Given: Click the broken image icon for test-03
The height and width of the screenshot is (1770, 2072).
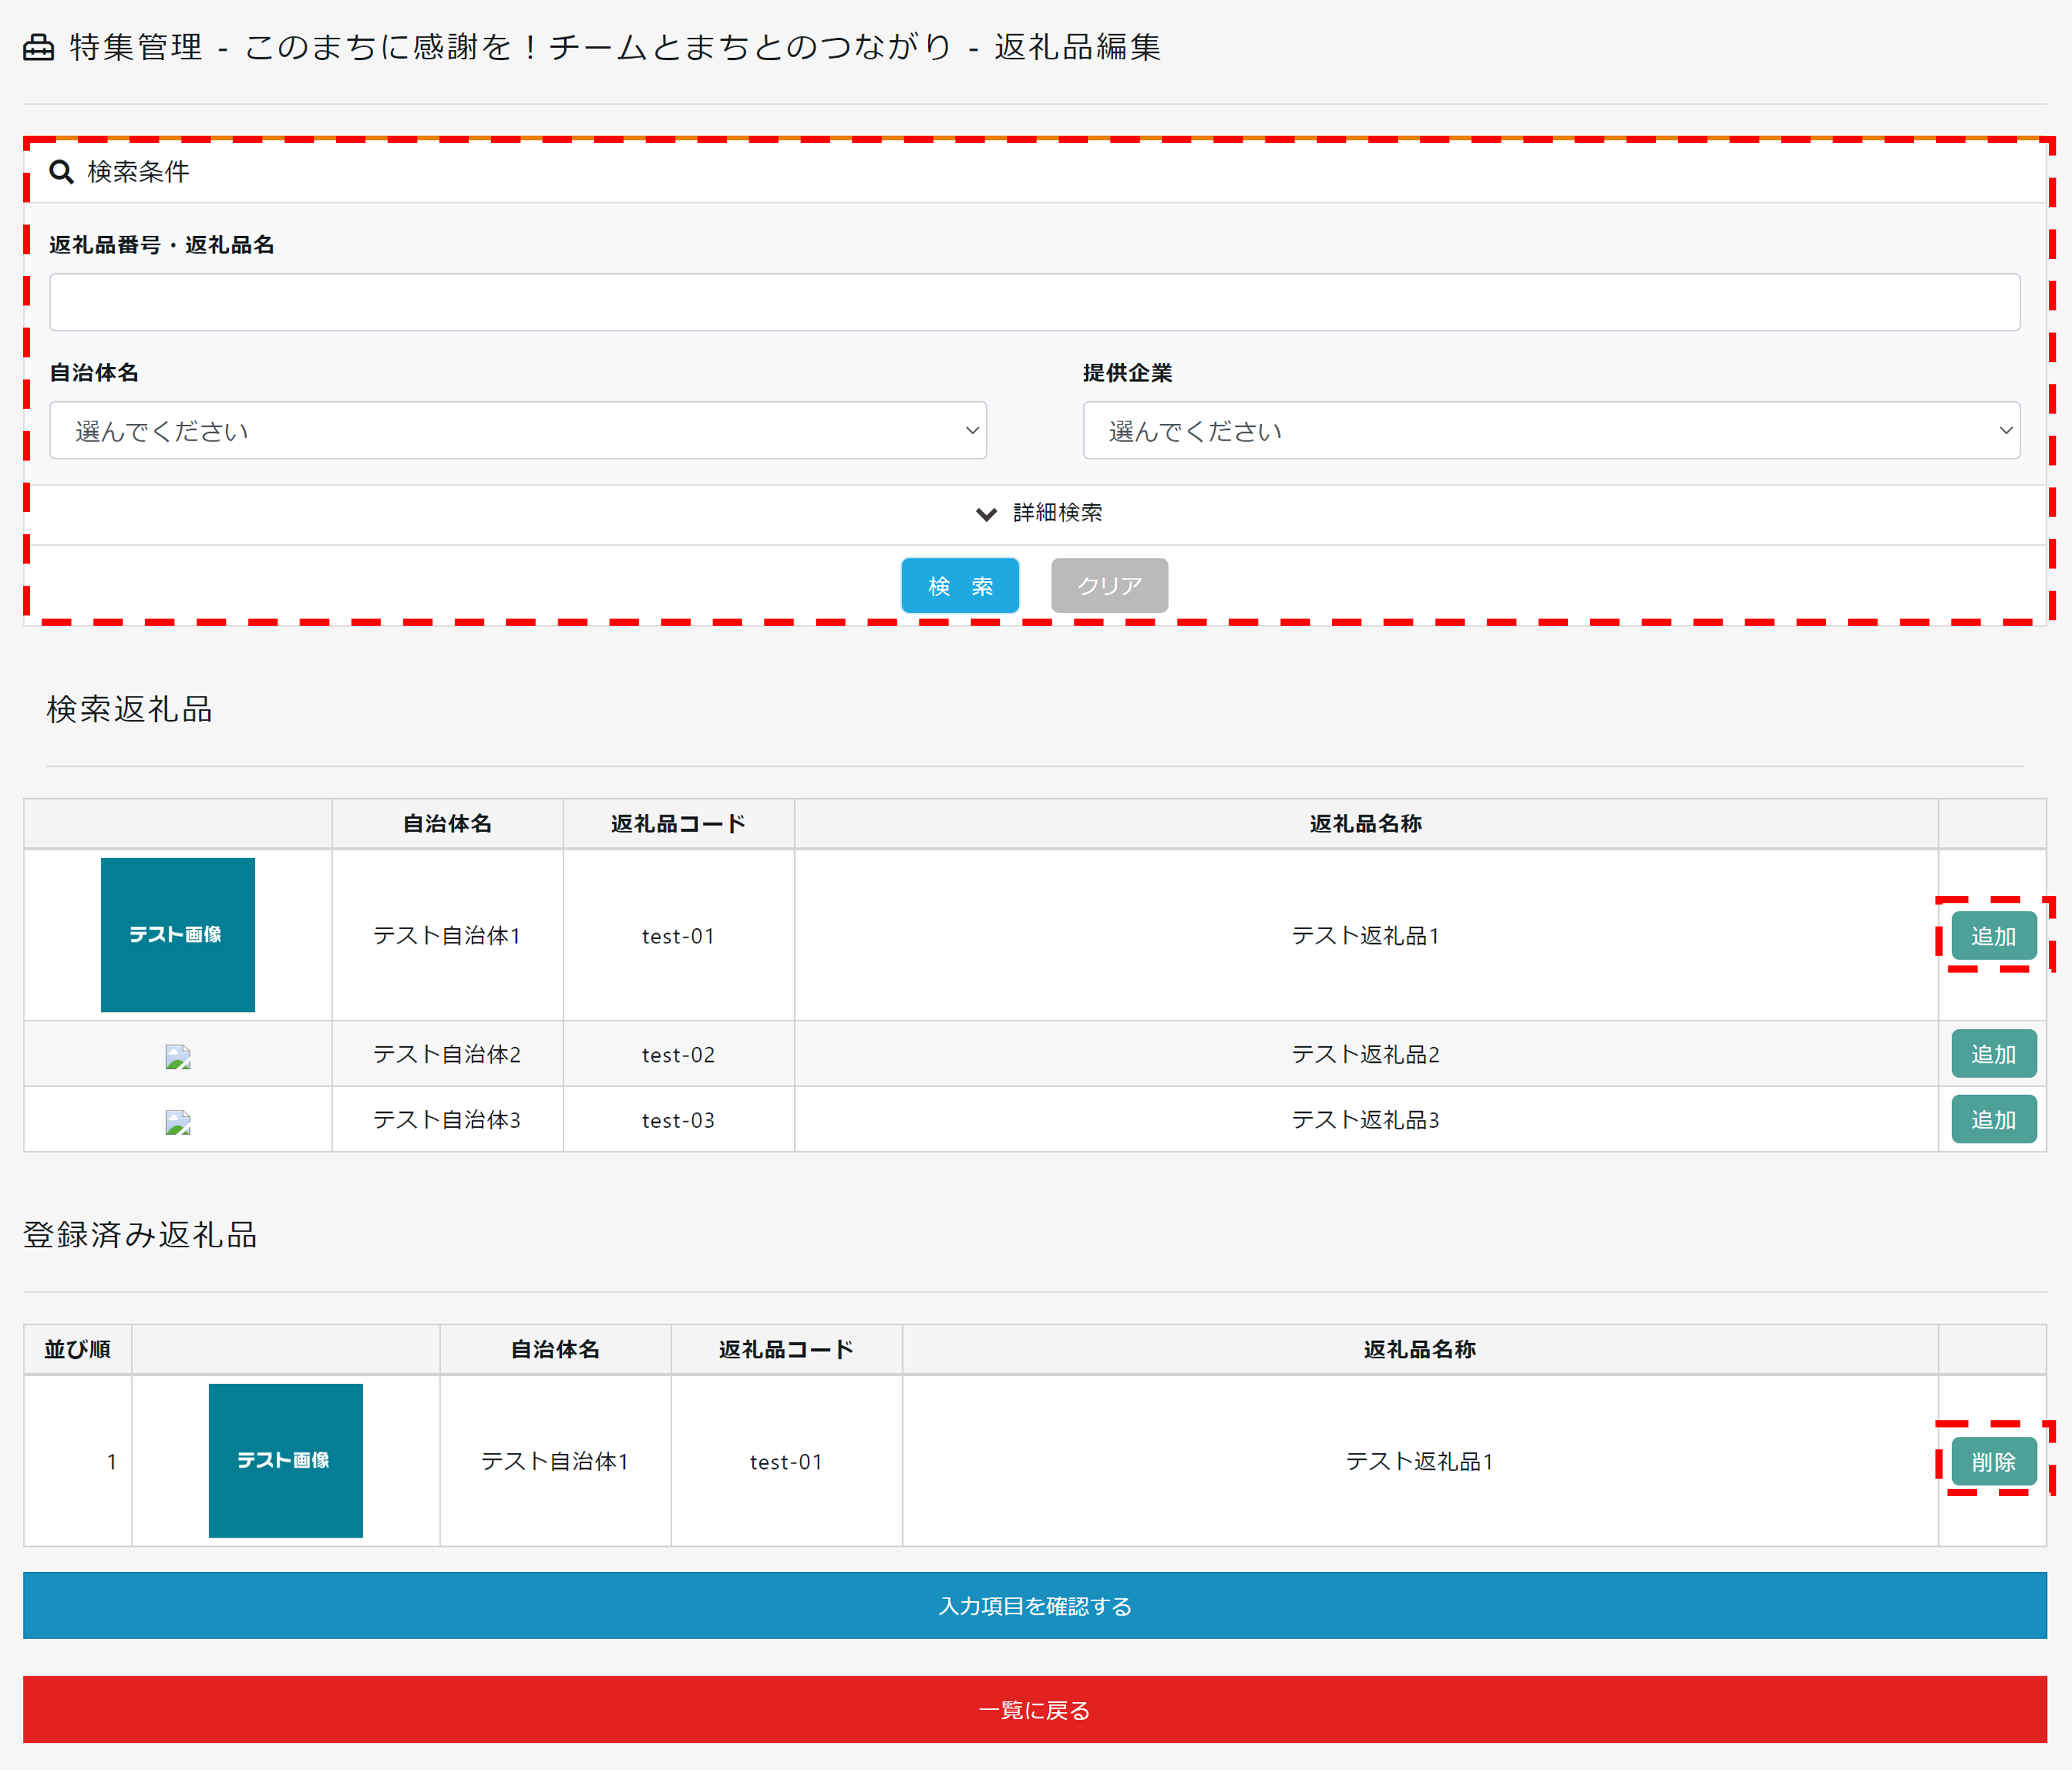Looking at the screenshot, I should [178, 1122].
